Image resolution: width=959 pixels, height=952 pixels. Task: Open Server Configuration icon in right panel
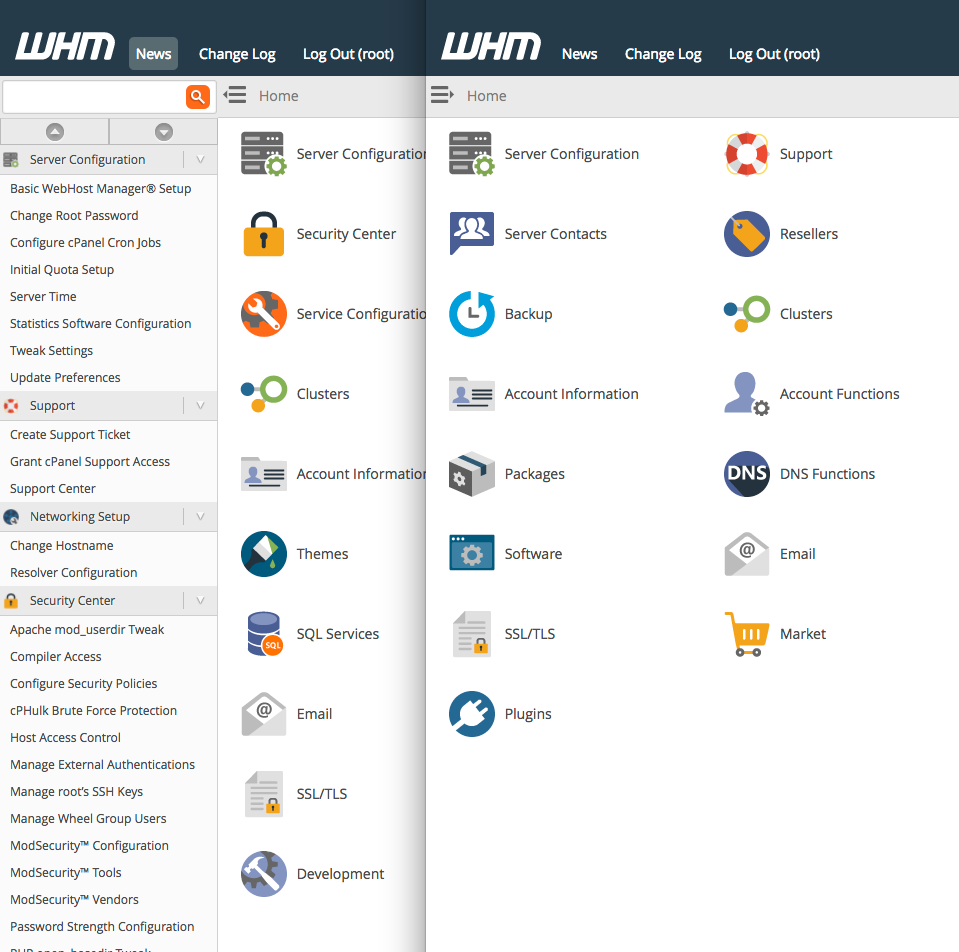pos(472,153)
